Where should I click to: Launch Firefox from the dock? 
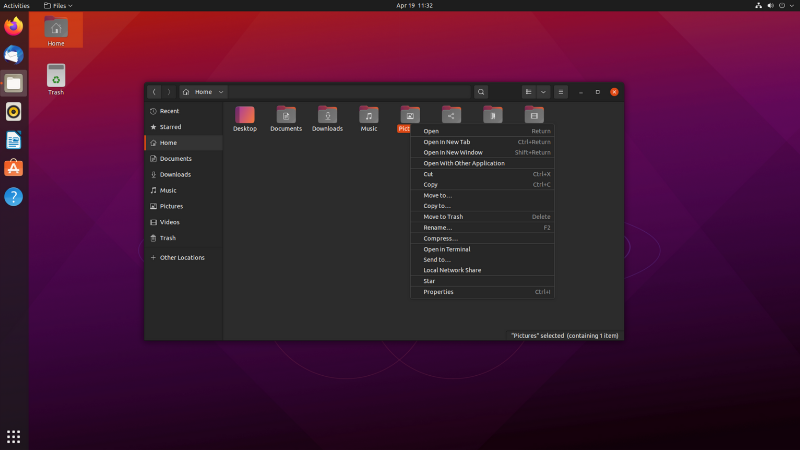coord(14,27)
